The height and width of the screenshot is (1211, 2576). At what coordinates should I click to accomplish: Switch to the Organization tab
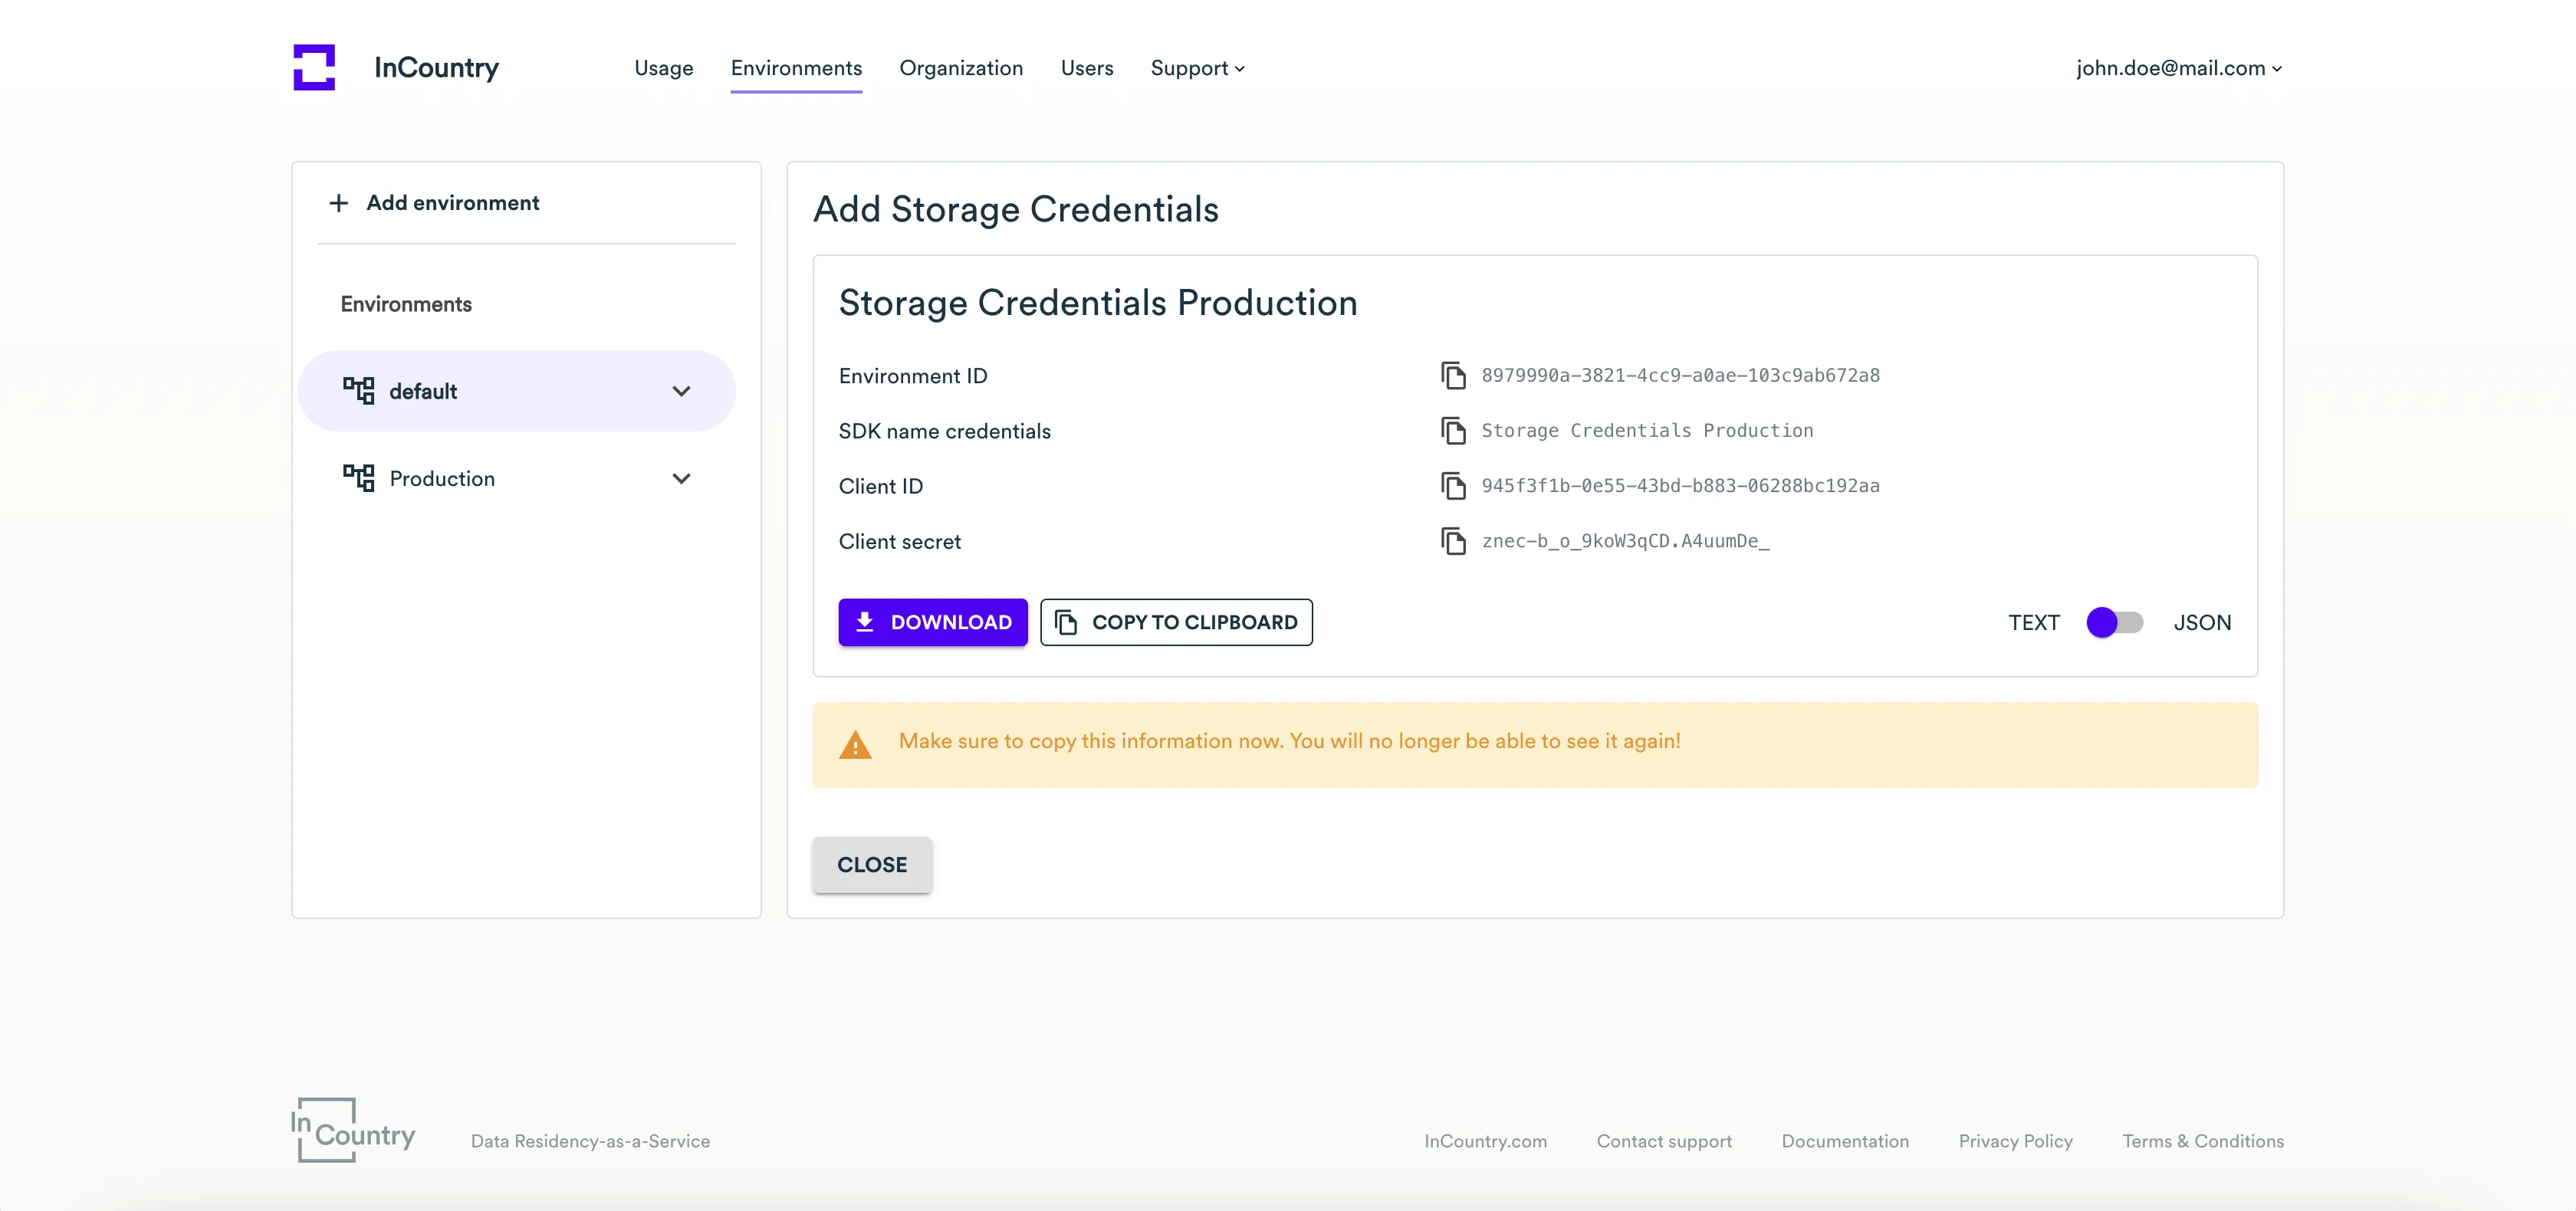[x=960, y=68]
